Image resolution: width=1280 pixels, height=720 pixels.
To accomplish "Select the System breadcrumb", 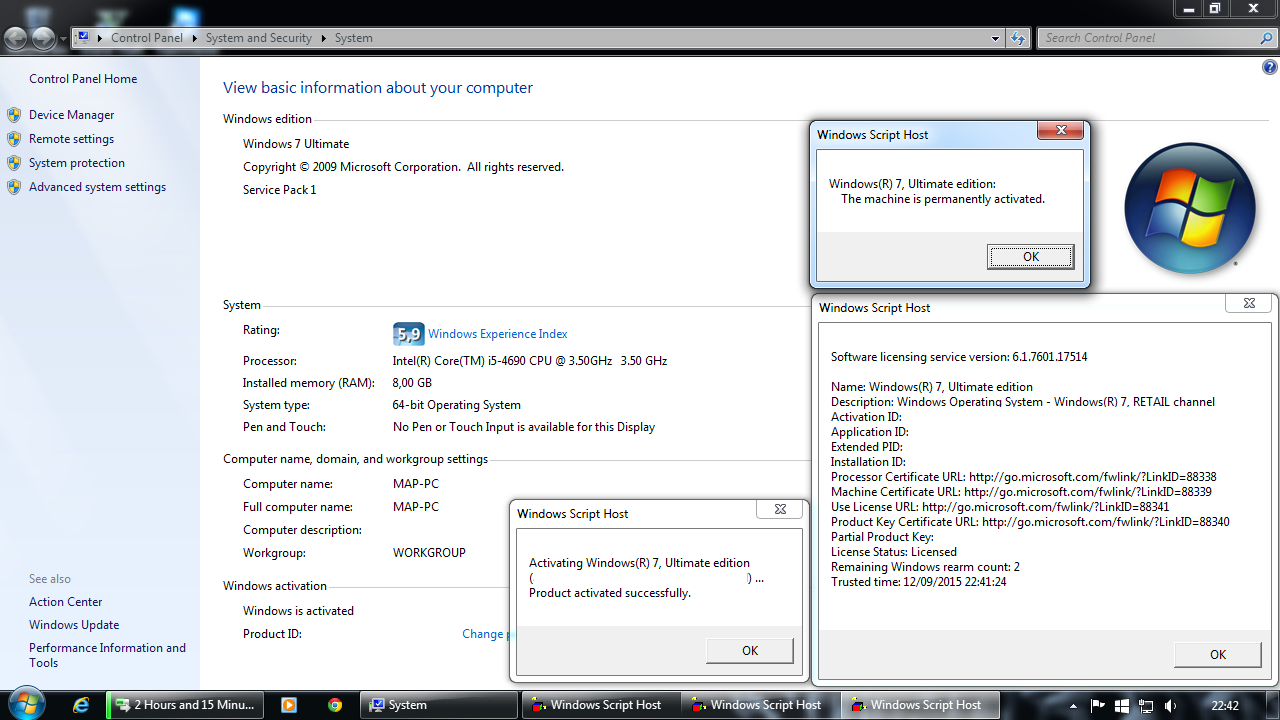I will 354,38.
